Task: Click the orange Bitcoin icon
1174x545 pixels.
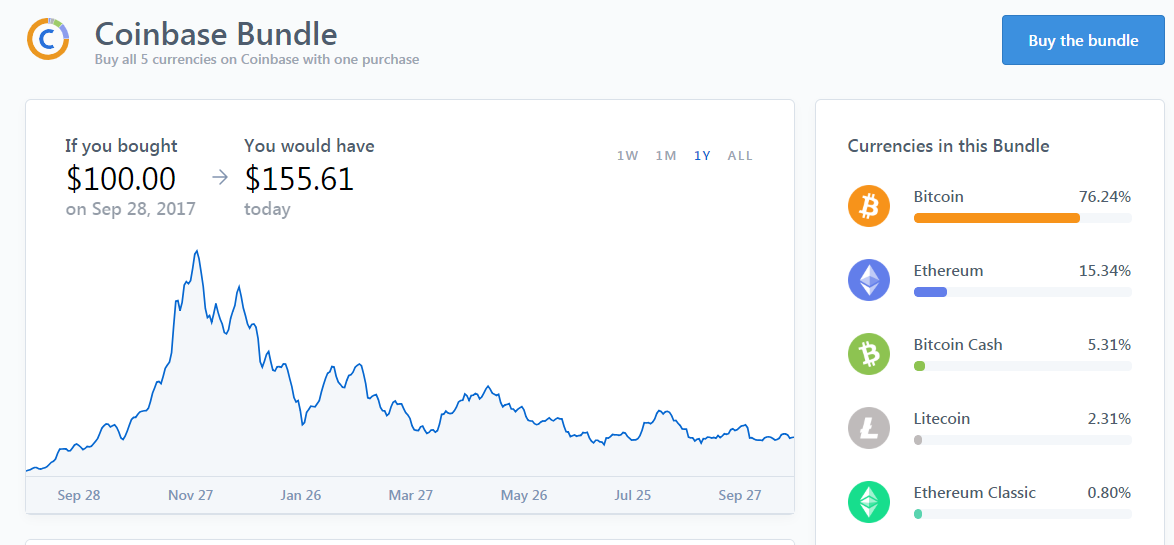Action: [868, 206]
